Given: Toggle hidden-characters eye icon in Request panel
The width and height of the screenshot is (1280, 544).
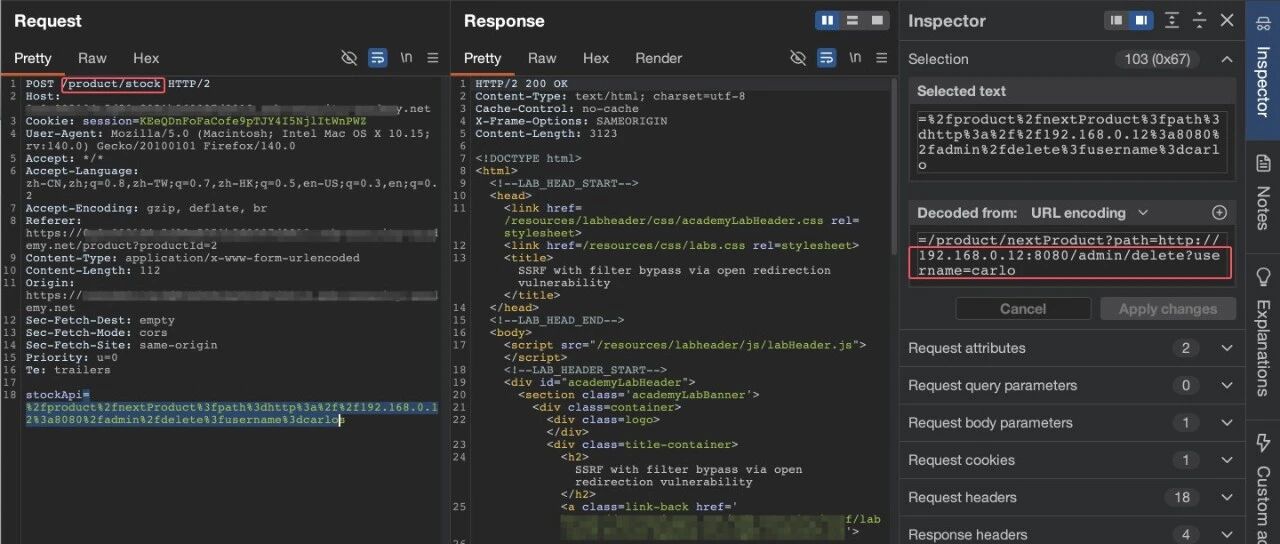Looking at the screenshot, I should (349, 58).
